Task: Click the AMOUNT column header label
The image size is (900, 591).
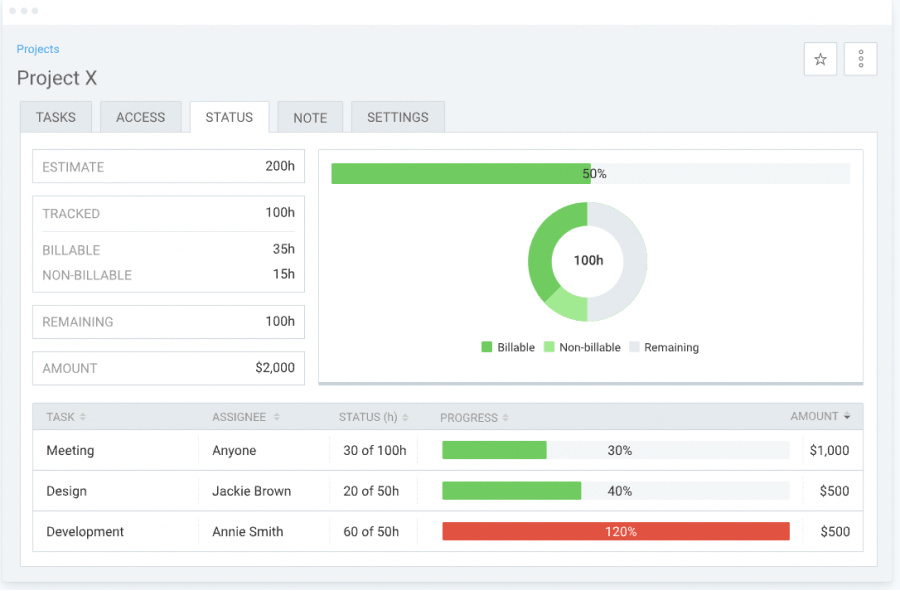Action: pyautogui.click(x=814, y=416)
